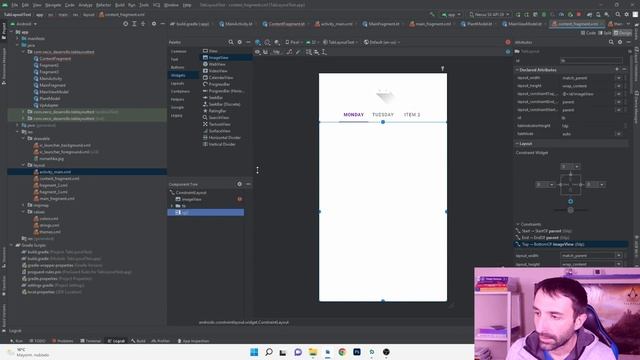Open Default (en-us) locale dropdown
The height and width of the screenshot is (360, 640).
[382, 42]
